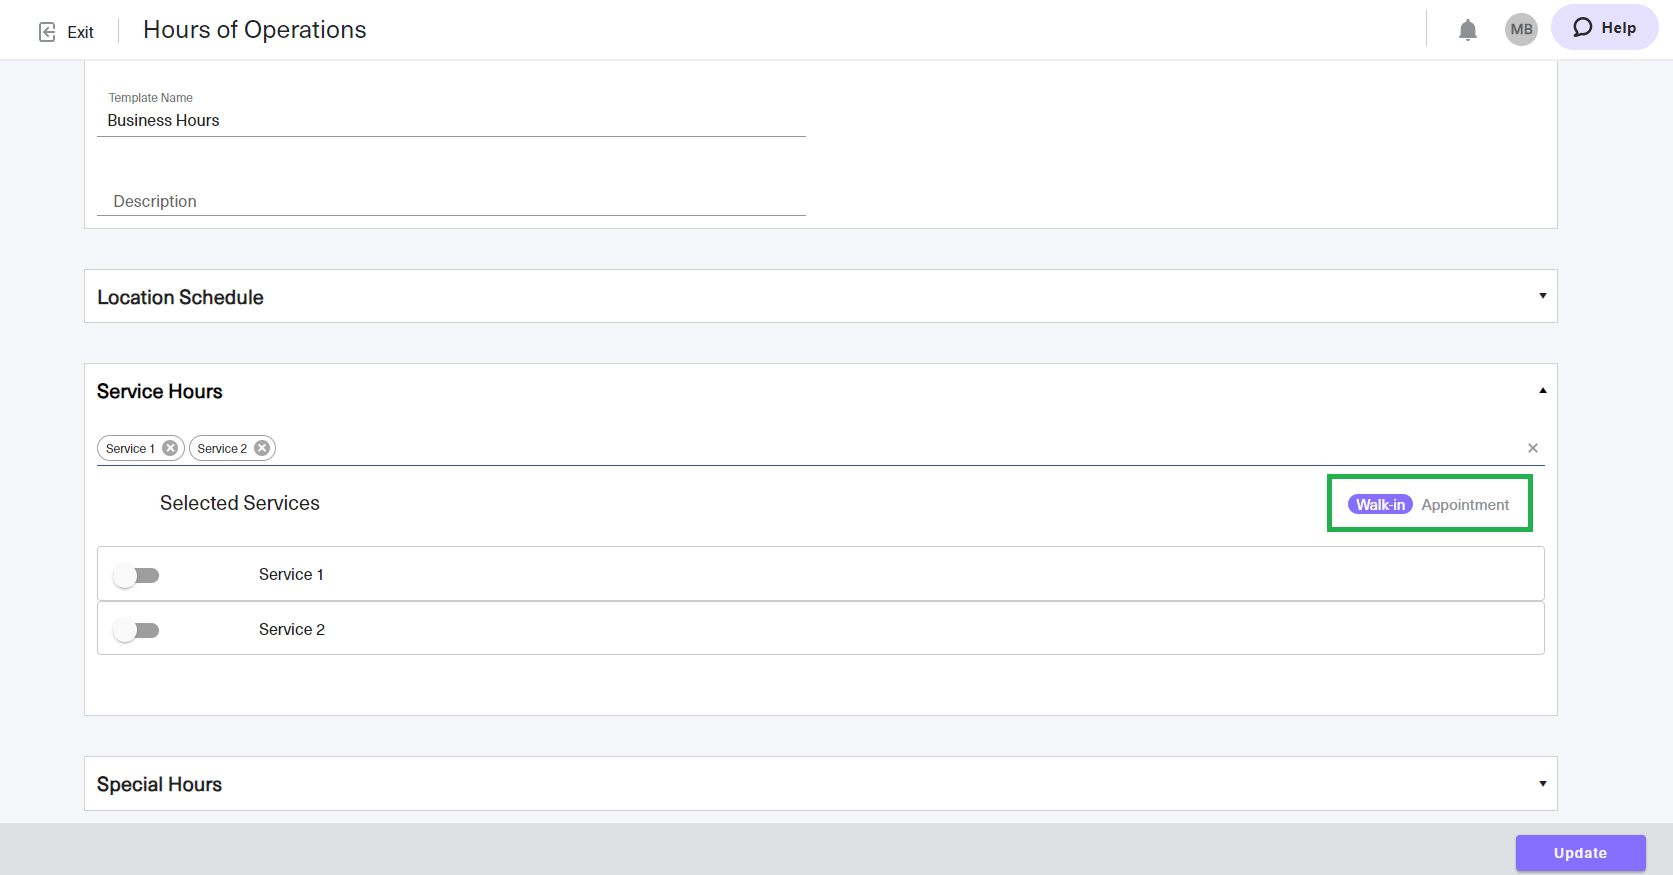Click the Service 2 row label
This screenshot has width=1673, height=875.
[x=292, y=630]
